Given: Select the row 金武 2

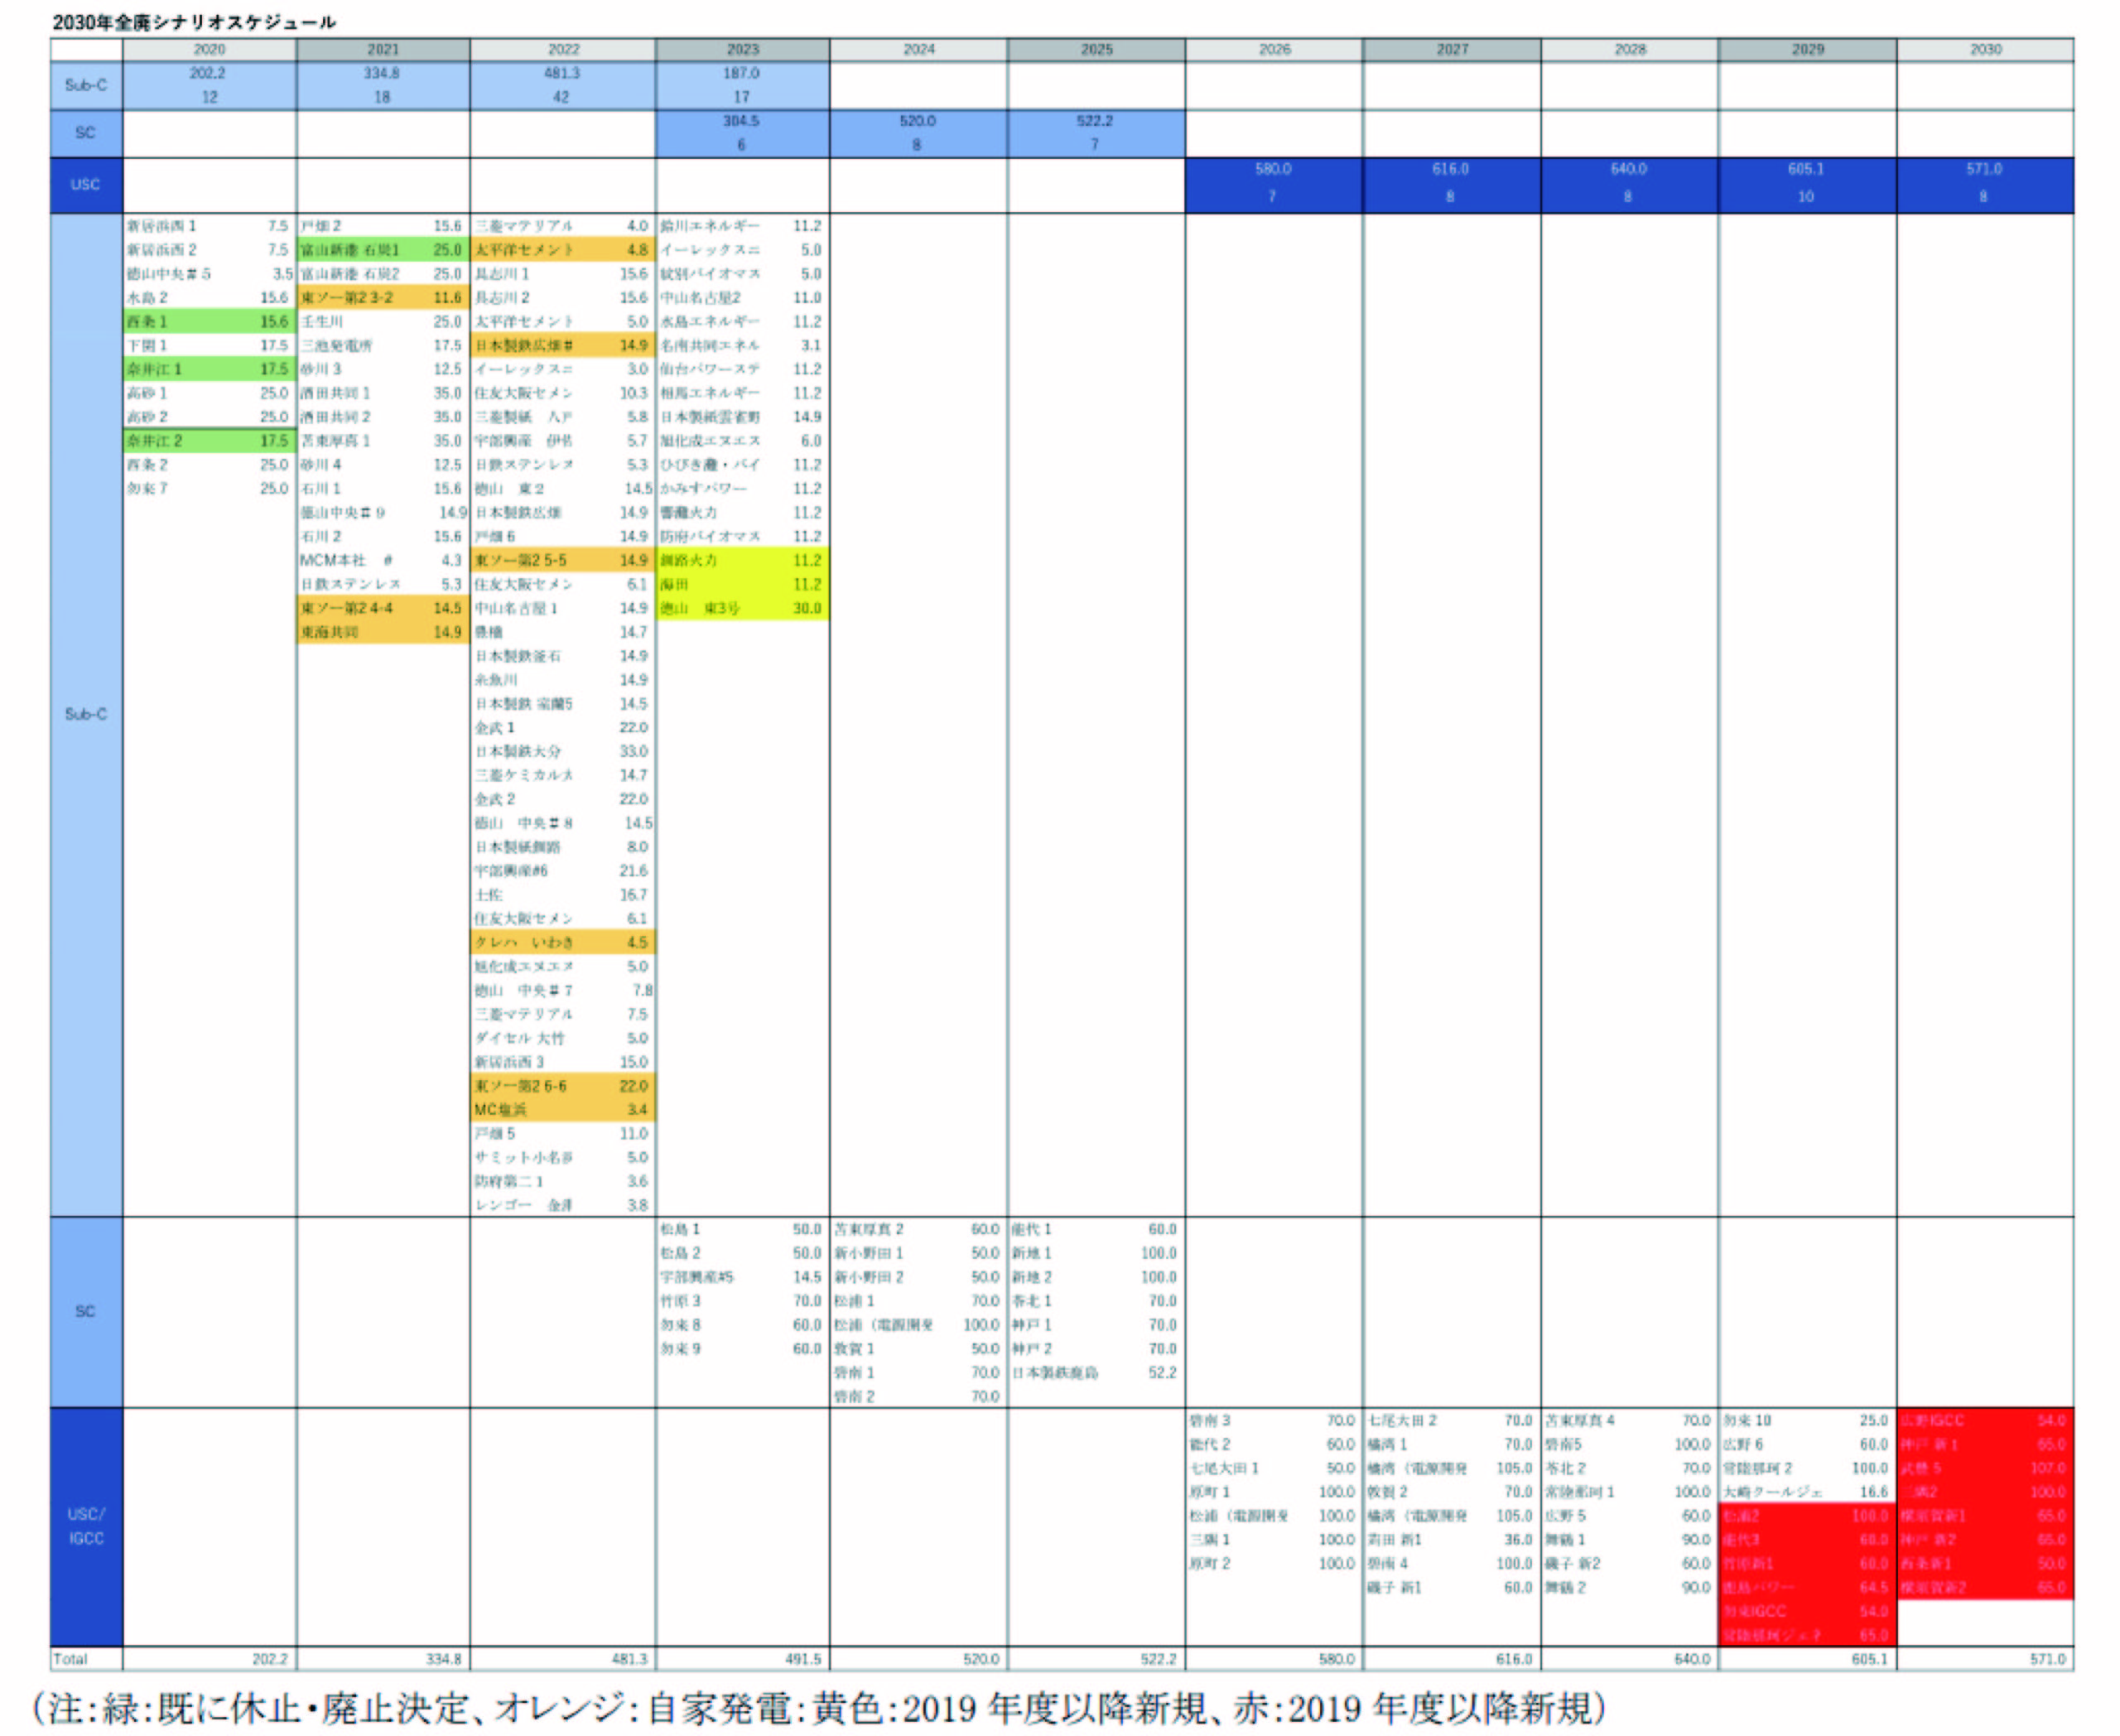Looking at the screenshot, I should [x=563, y=799].
